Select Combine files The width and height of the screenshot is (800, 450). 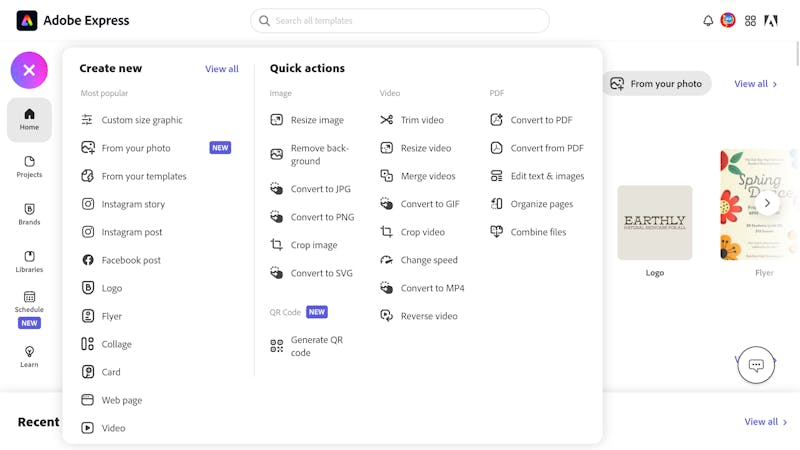pos(528,232)
